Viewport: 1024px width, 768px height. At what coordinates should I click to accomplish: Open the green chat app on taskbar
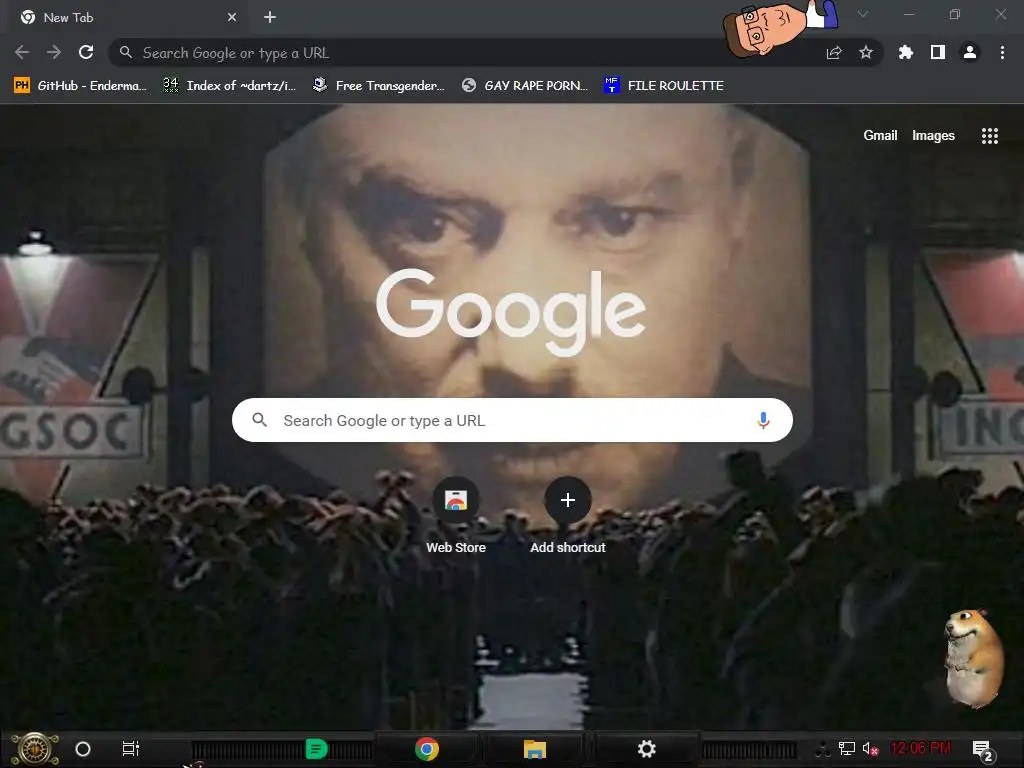316,749
